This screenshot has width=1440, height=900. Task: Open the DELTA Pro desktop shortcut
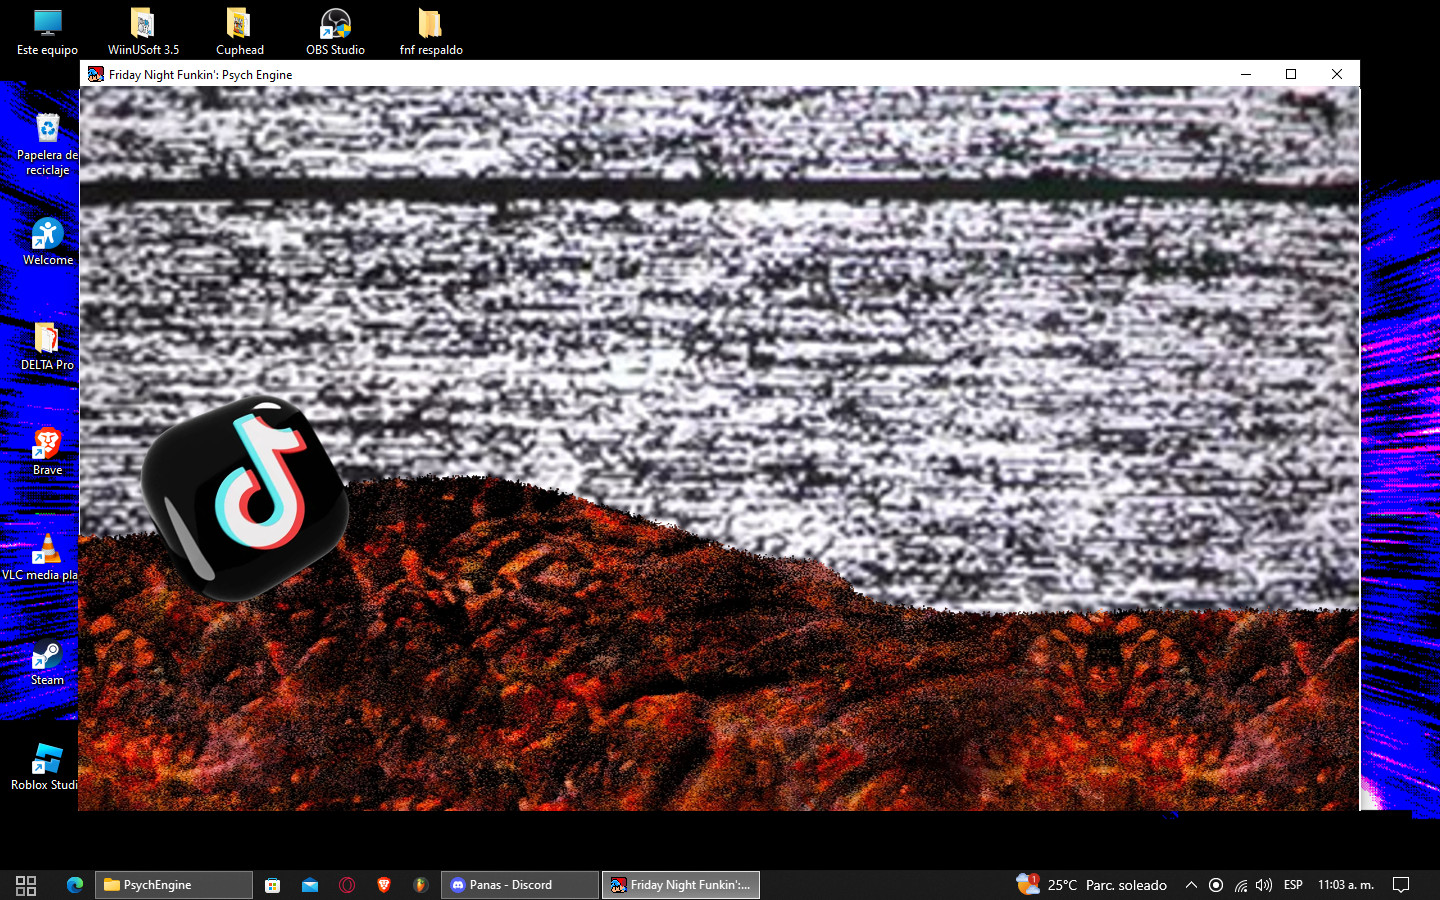point(47,347)
